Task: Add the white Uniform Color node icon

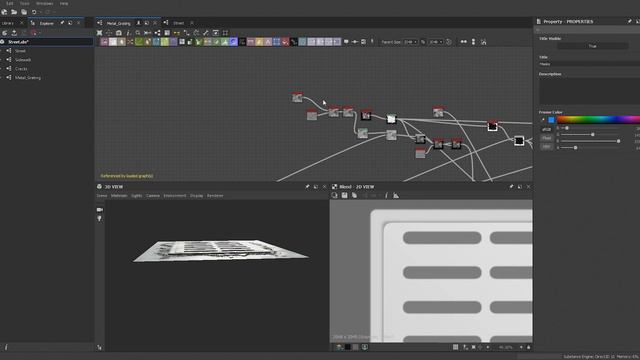Action: pyautogui.click(x=113, y=42)
